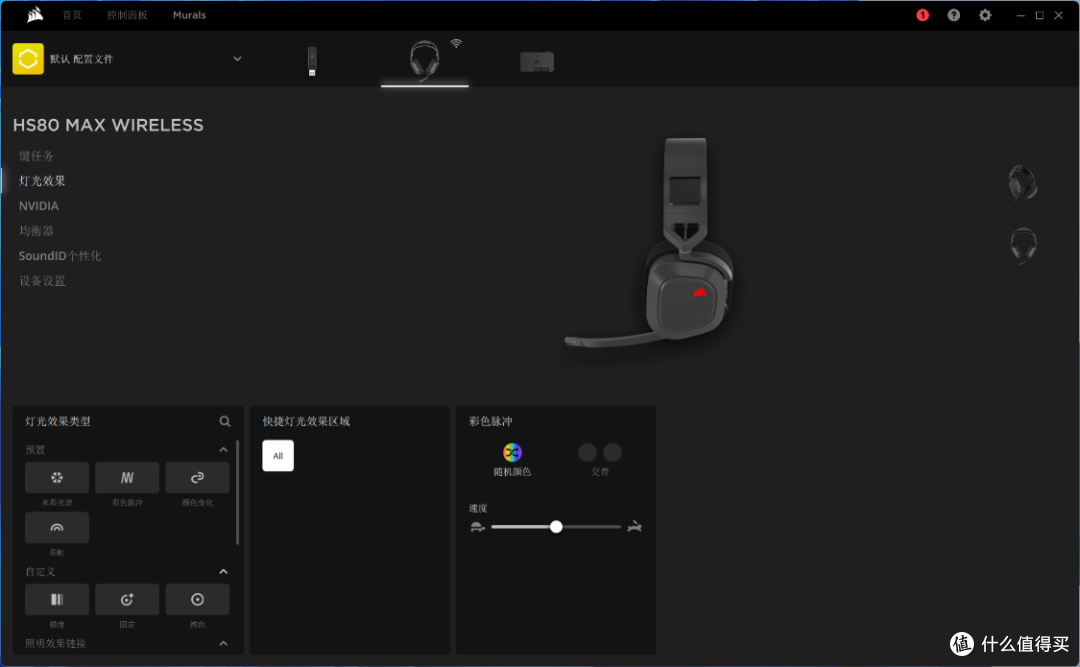This screenshot has height=667, width=1080.
Task: Click the HS80 MAX WIRELESS title
Action: pos(108,125)
